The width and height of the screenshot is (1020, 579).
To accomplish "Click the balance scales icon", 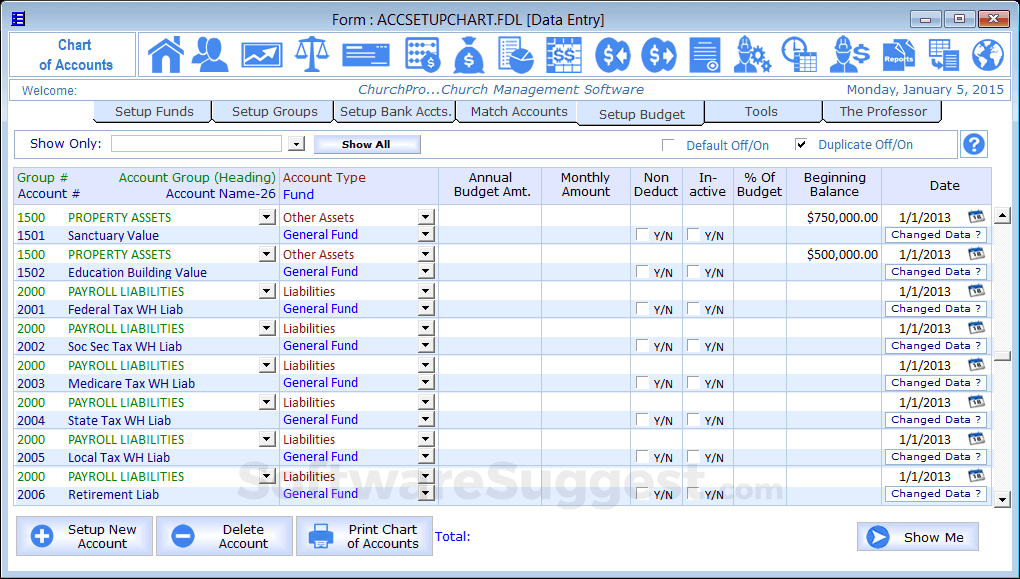I will (314, 55).
